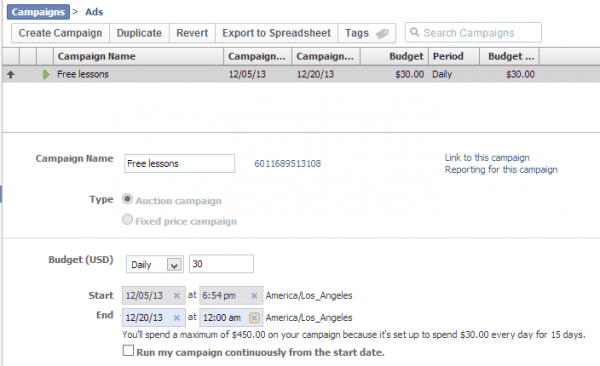This screenshot has width=600, height=366.
Task: Open Link to this campaign
Action: point(487,157)
